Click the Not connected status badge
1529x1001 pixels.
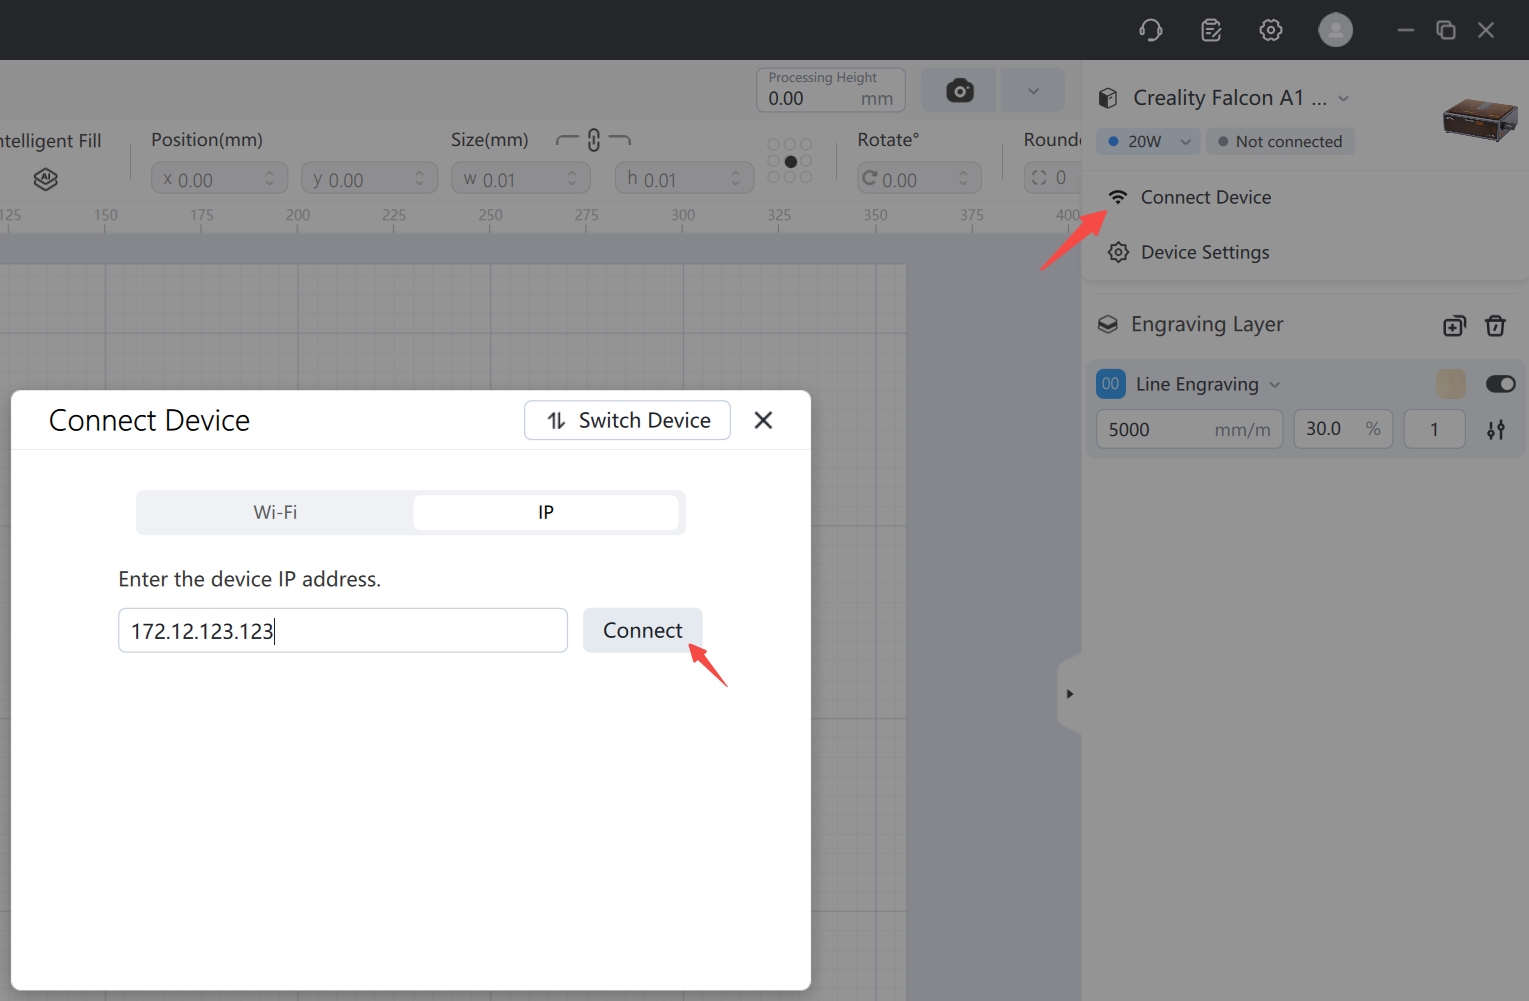[x=1280, y=141]
